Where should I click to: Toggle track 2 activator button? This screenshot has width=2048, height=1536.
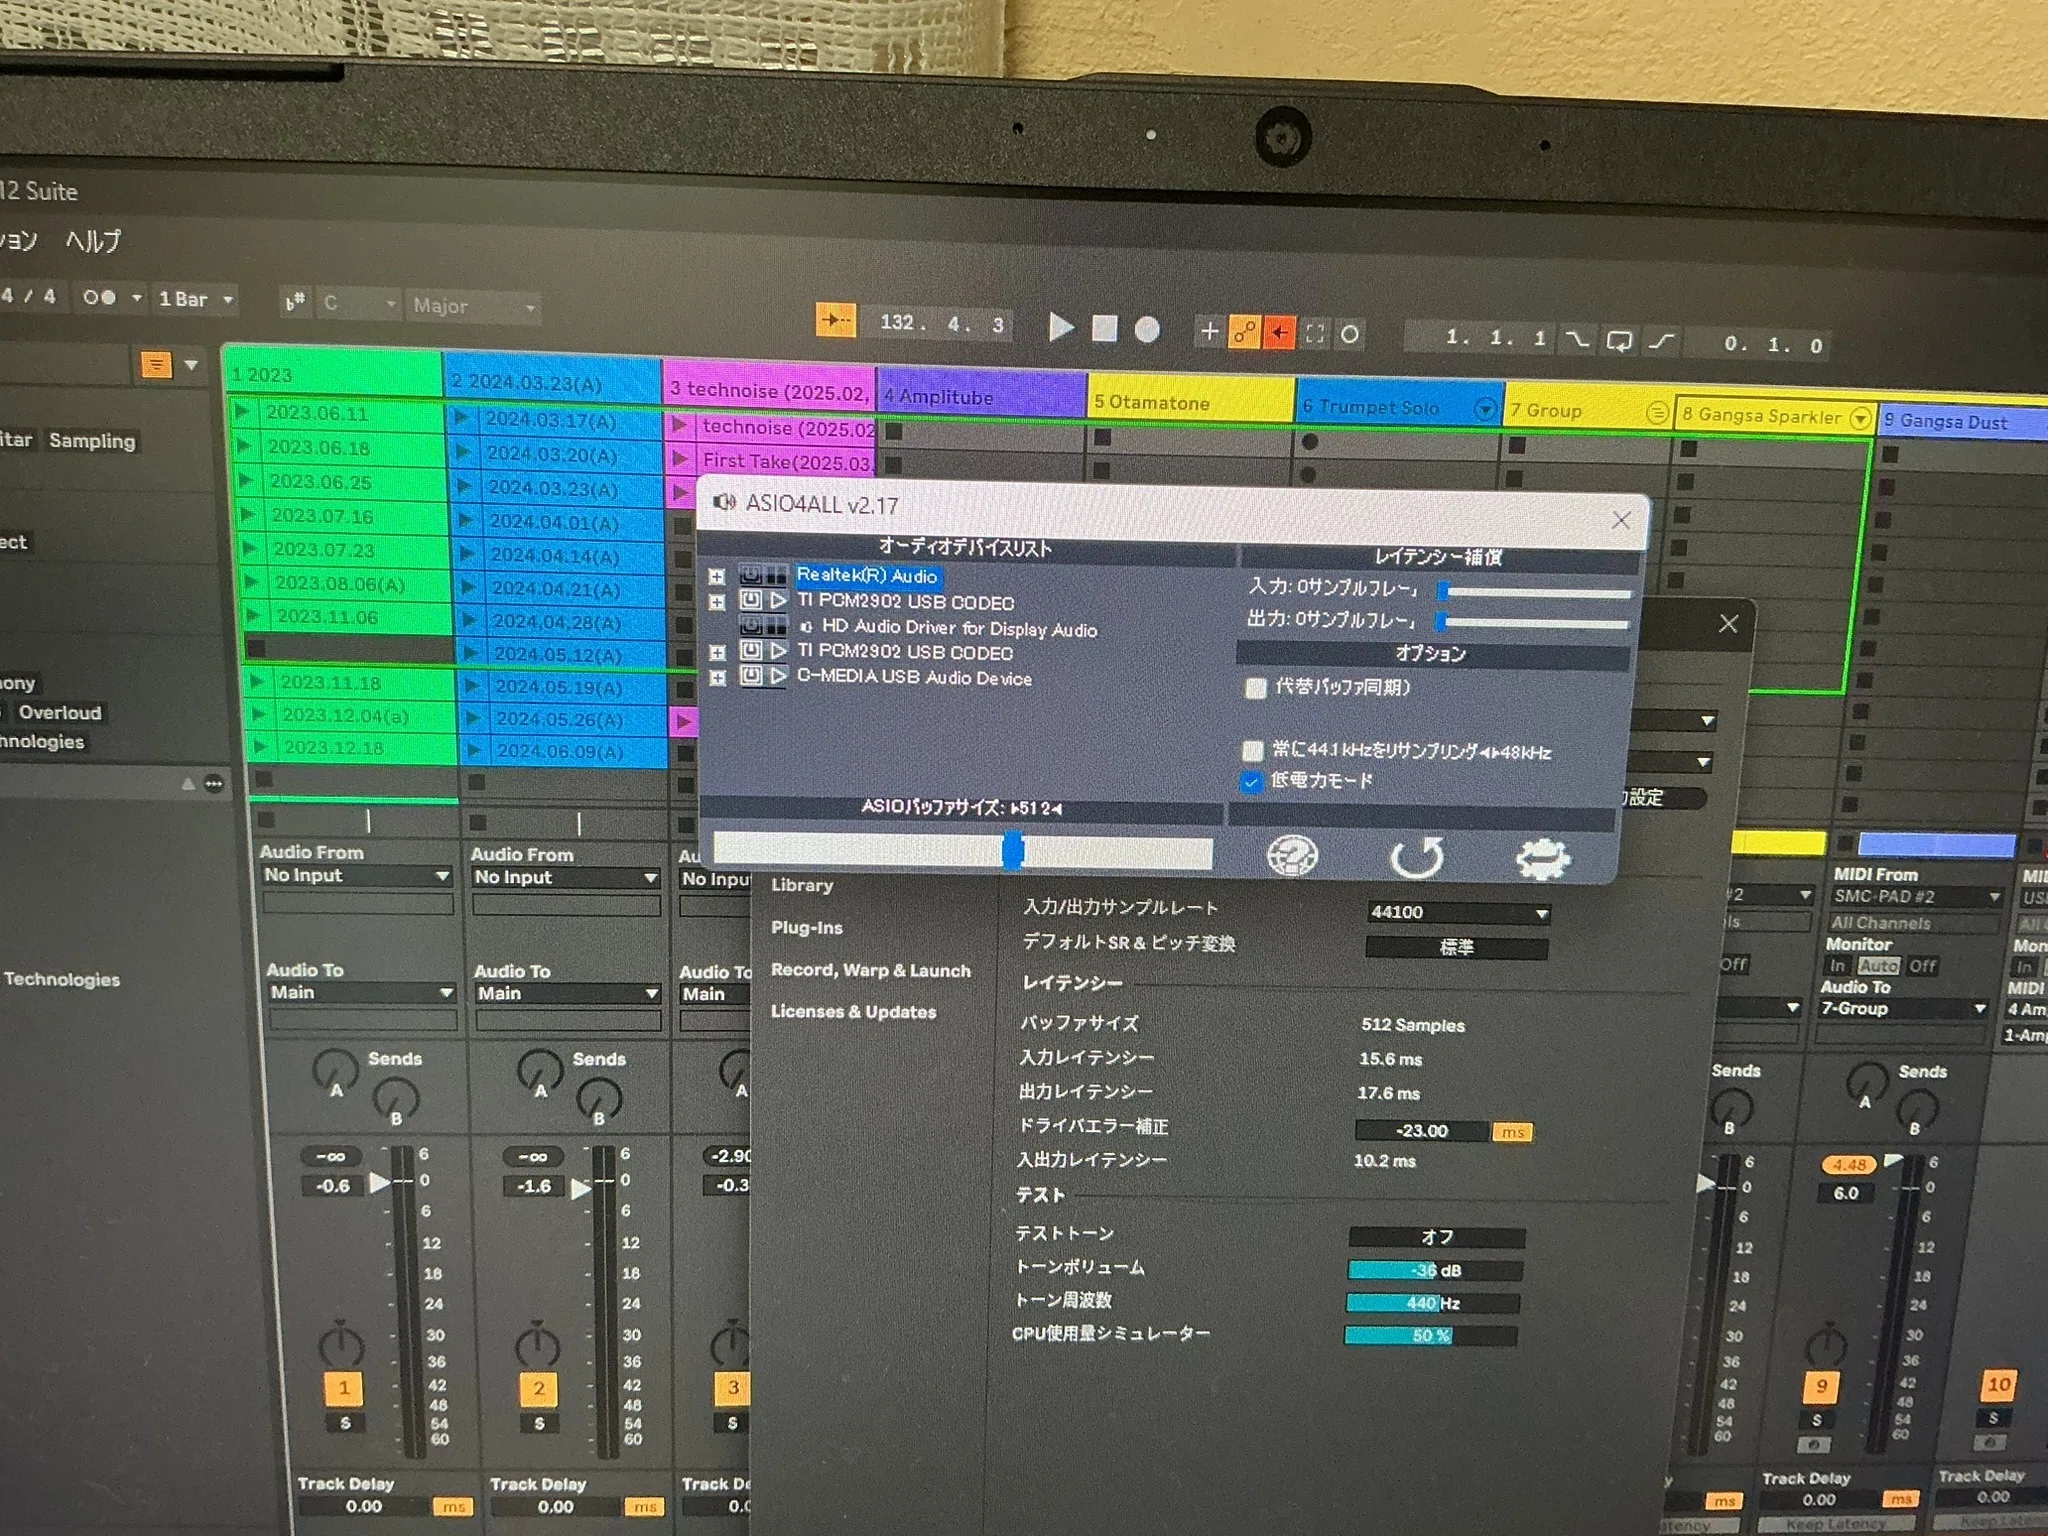538,1388
